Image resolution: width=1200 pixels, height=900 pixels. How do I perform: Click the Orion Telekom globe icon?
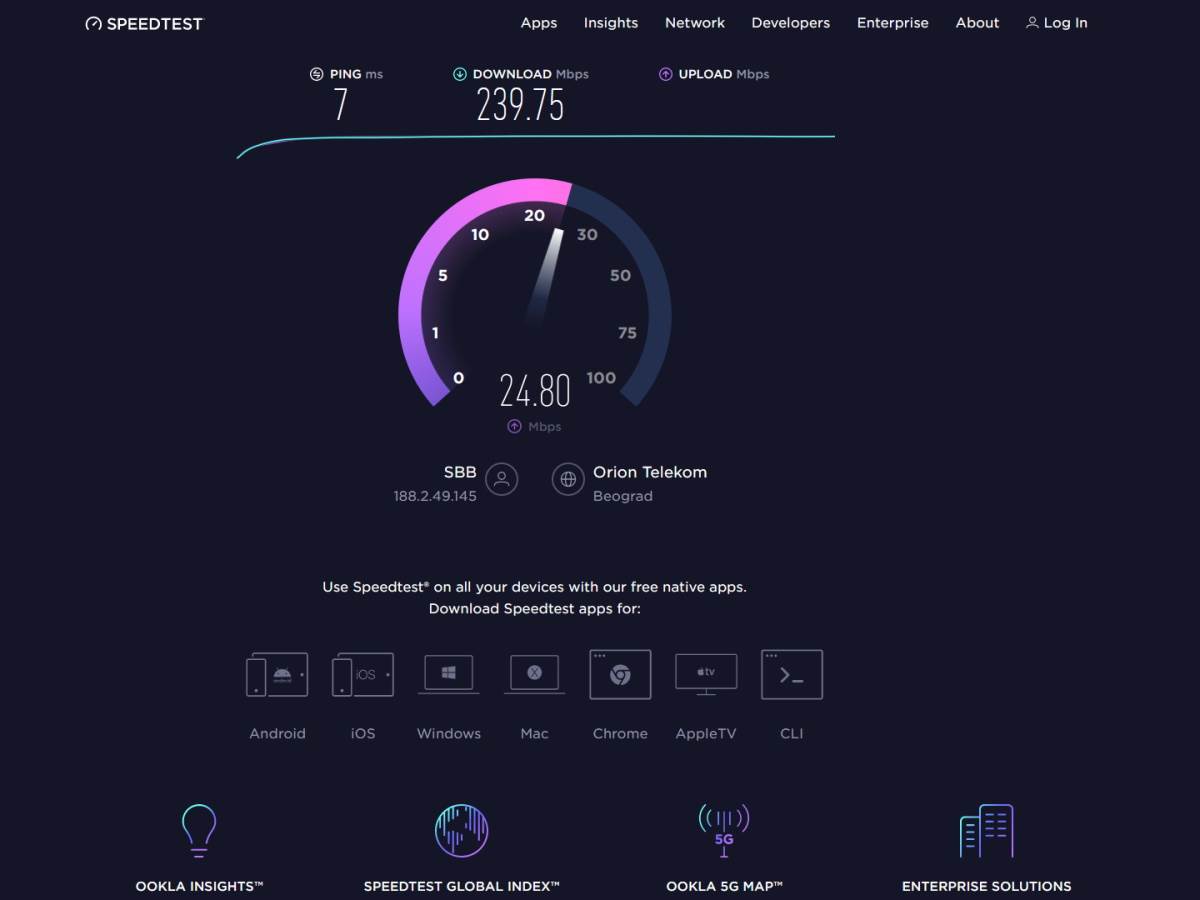click(568, 479)
